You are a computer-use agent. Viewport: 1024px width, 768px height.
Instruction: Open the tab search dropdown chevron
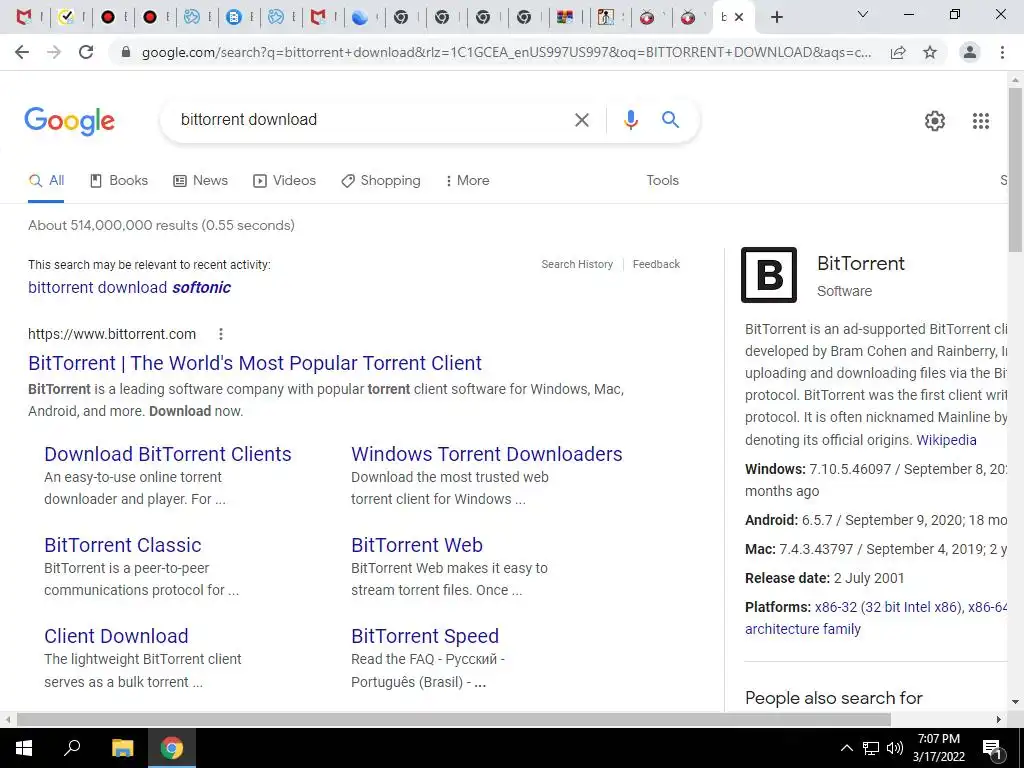863,14
